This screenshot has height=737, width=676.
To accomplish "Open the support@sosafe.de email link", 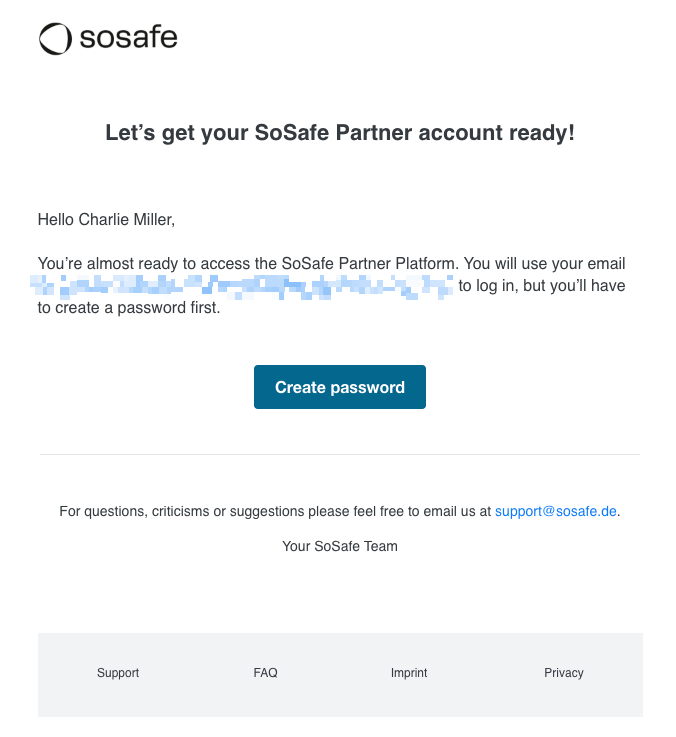I will click(556, 511).
